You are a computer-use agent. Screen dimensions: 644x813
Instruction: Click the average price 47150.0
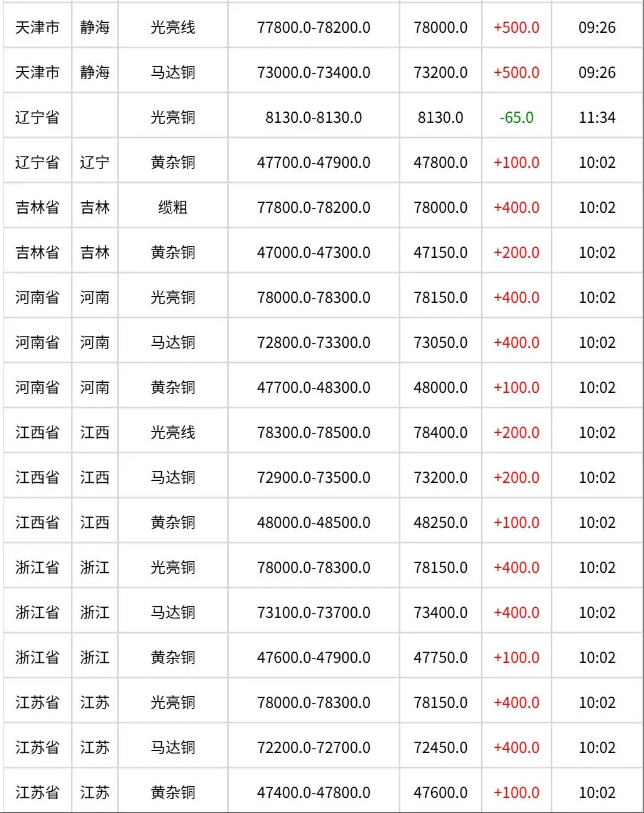[440, 253]
